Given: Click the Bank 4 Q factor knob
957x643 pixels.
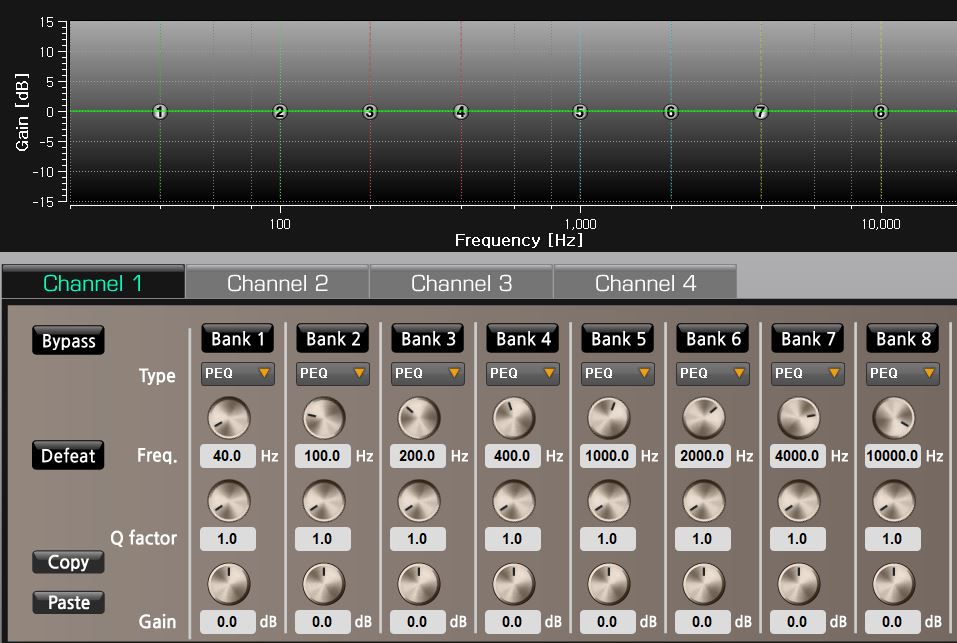Looking at the screenshot, I should (x=513, y=500).
